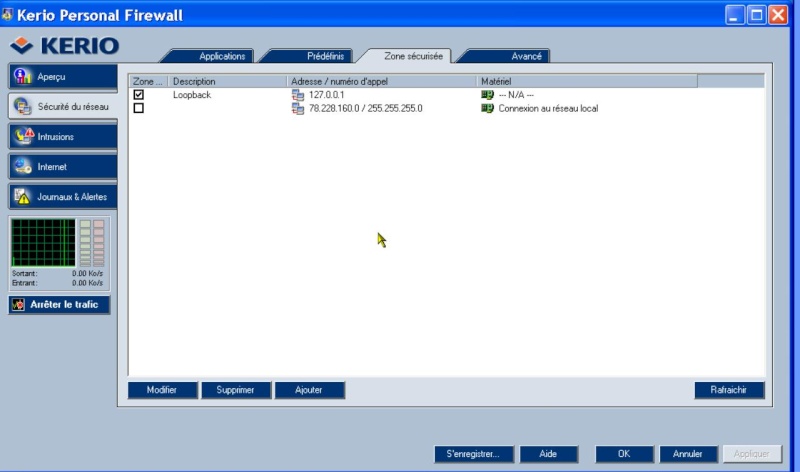The image size is (800, 472).
Task: Confirm with the OK button
Action: (624, 454)
